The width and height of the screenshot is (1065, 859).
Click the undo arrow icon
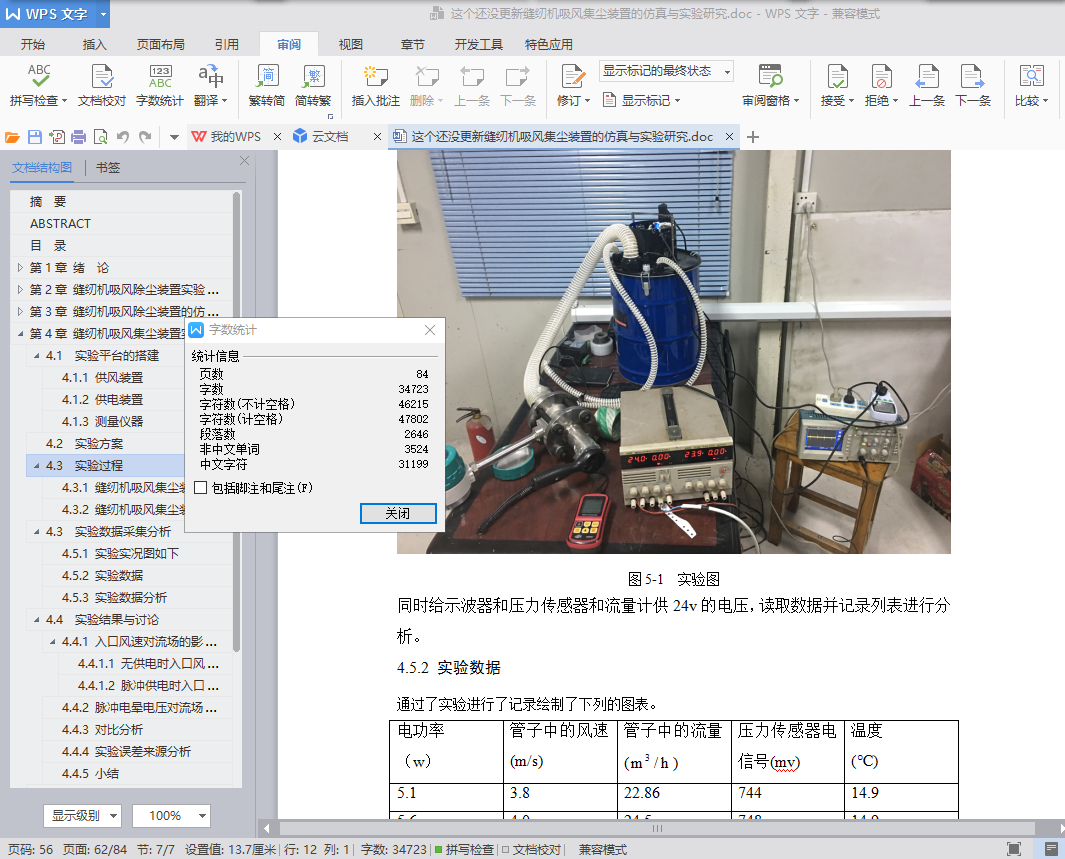[123, 137]
